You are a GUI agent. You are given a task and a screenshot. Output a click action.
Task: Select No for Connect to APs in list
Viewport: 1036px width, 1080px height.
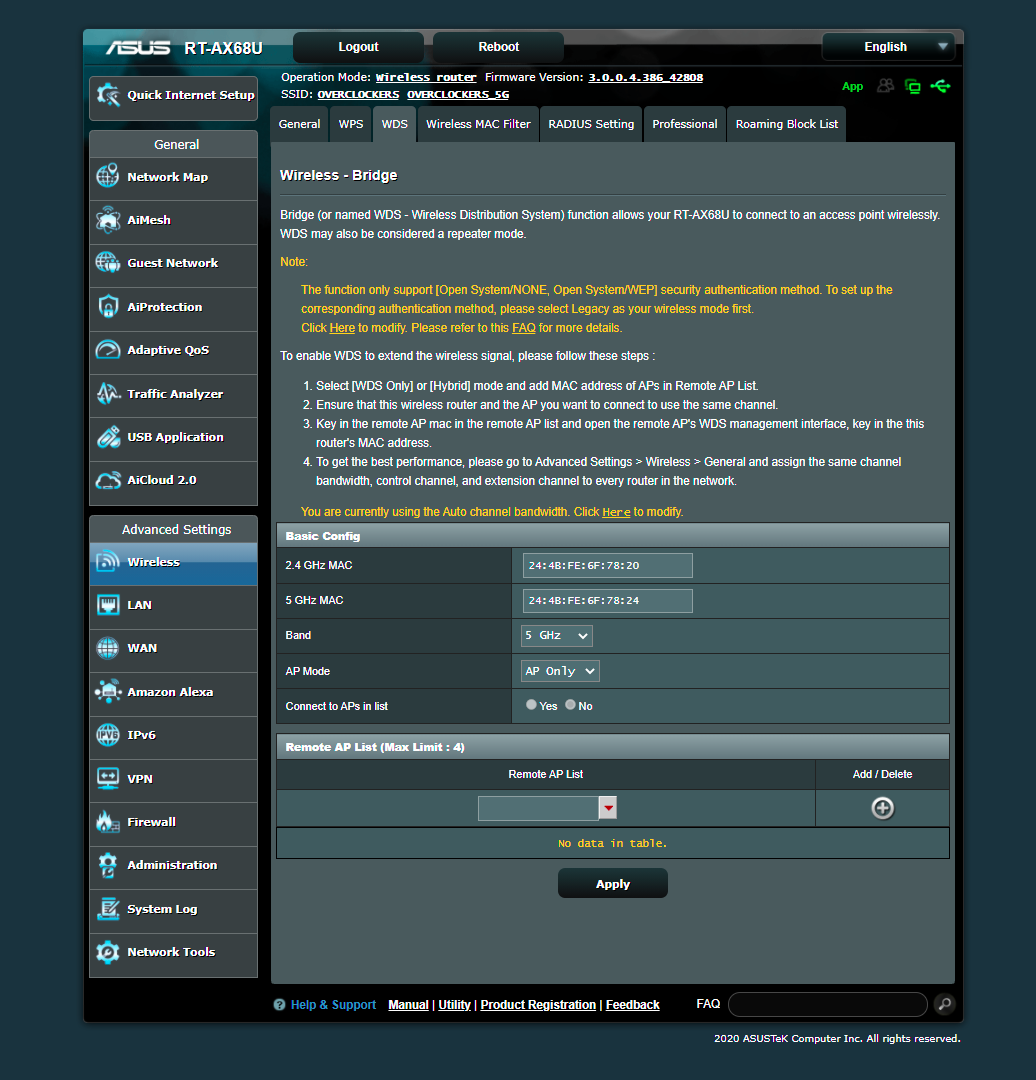pos(569,703)
